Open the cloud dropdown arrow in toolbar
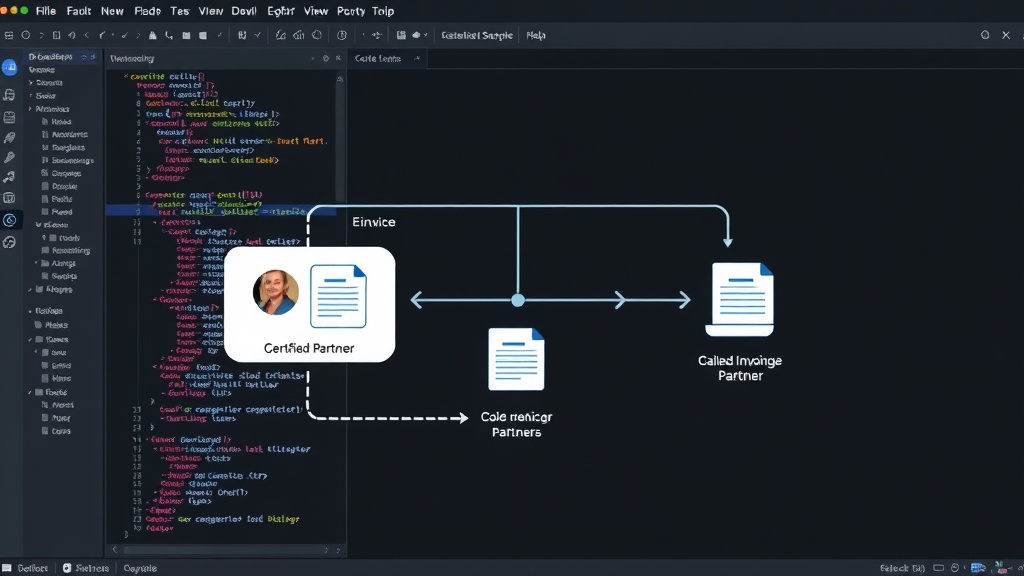This screenshot has height=576, width=1024. pyautogui.click(x=426, y=35)
